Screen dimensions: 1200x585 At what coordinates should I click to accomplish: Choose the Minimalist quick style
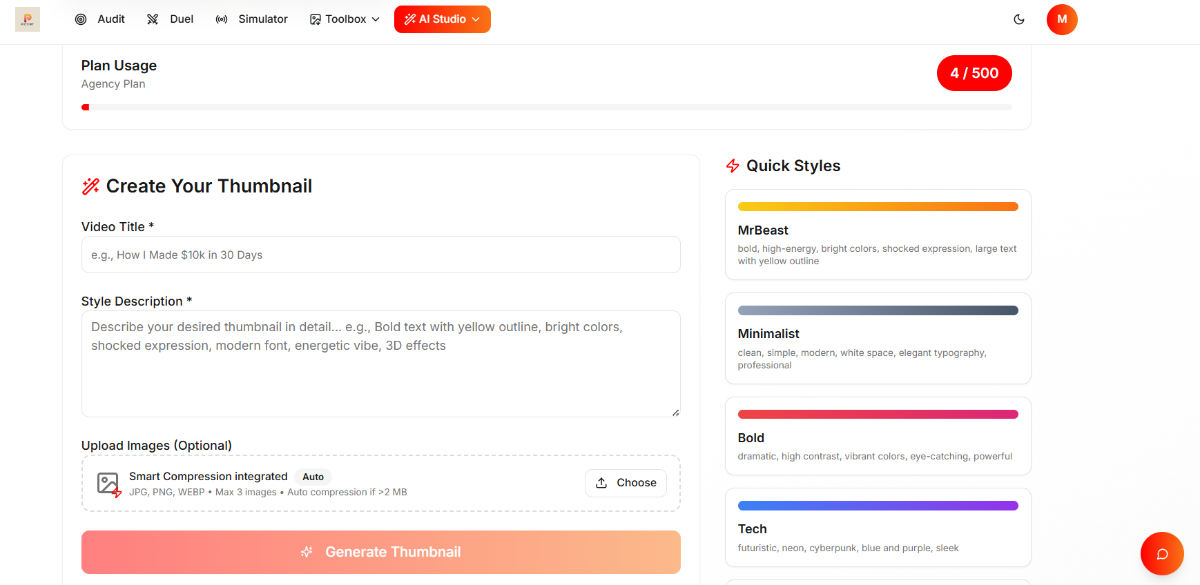tap(877, 338)
